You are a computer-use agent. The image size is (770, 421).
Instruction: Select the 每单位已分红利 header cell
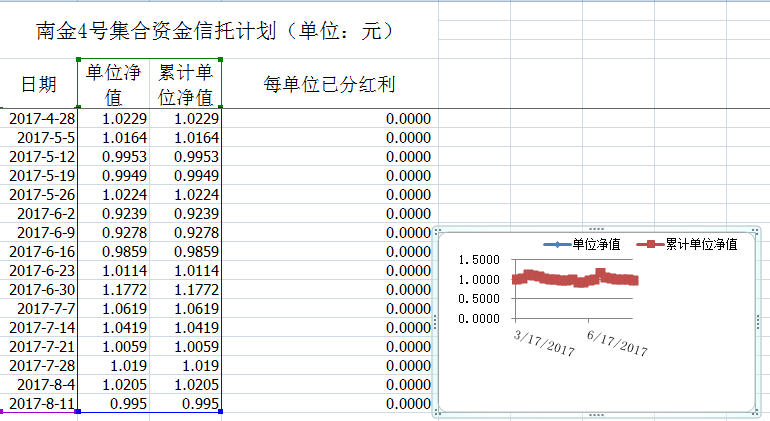click(x=329, y=85)
